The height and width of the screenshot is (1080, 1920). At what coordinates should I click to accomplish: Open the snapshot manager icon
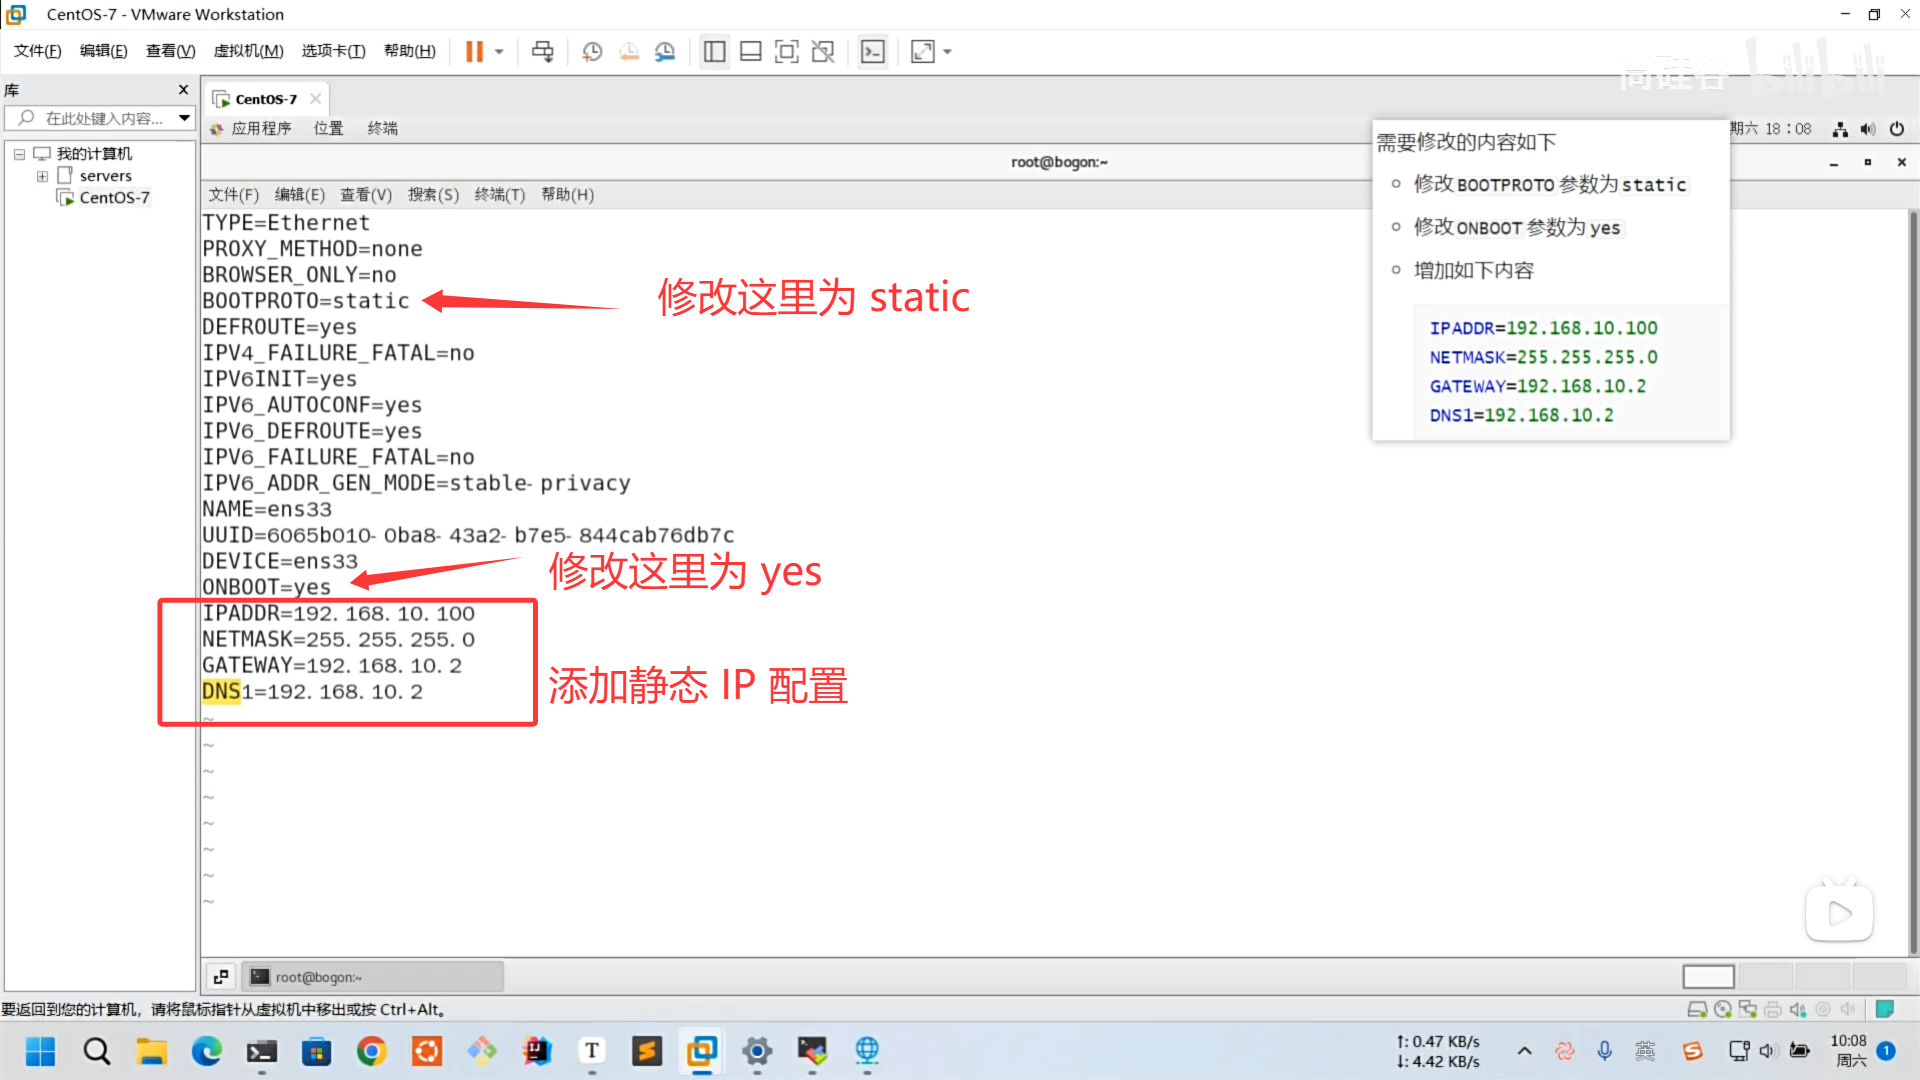[x=665, y=51]
